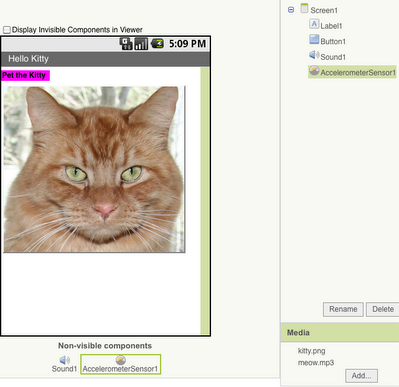
Task: Click the 3G data icon in status bar
Action: tap(126, 44)
